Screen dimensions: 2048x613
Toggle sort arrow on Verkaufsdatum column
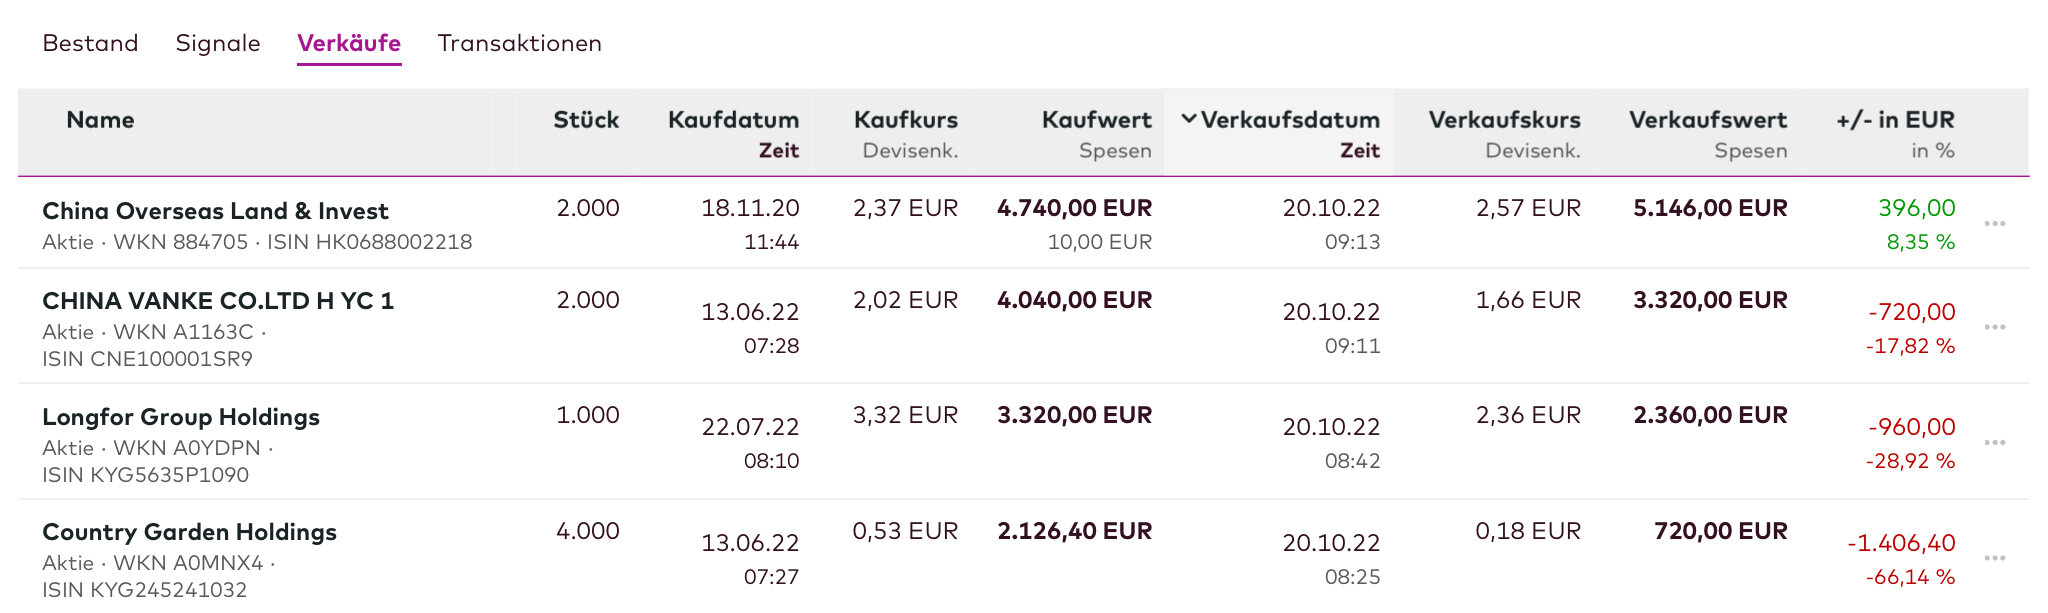tap(1189, 120)
